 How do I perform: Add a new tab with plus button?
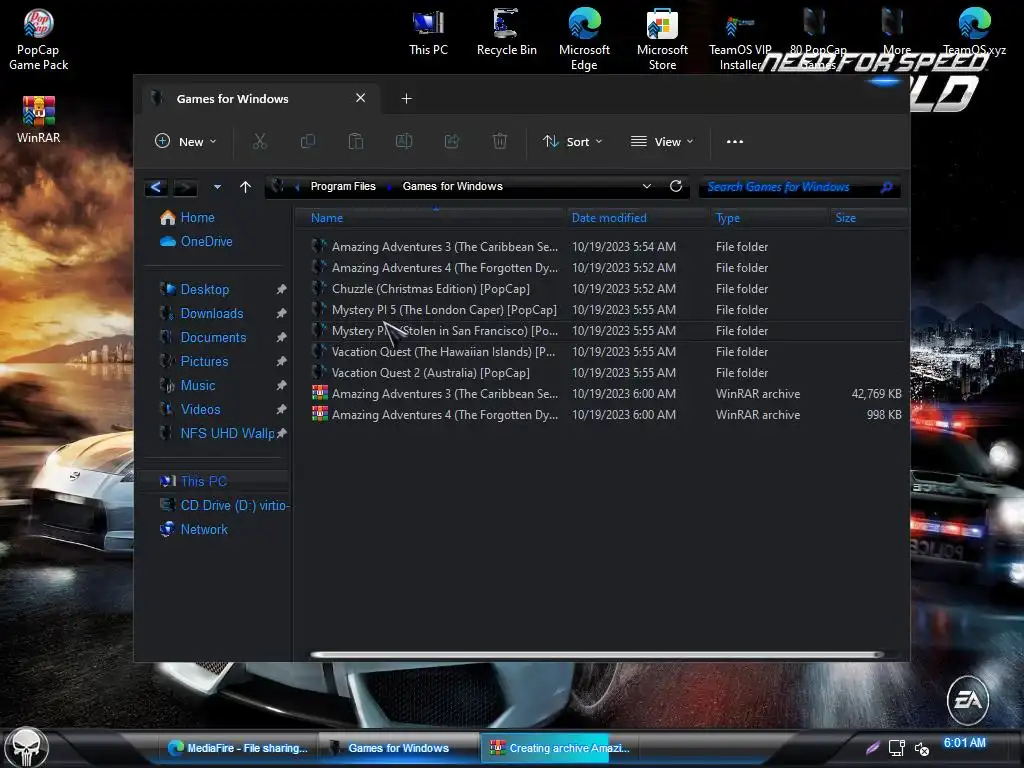tap(406, 99)
